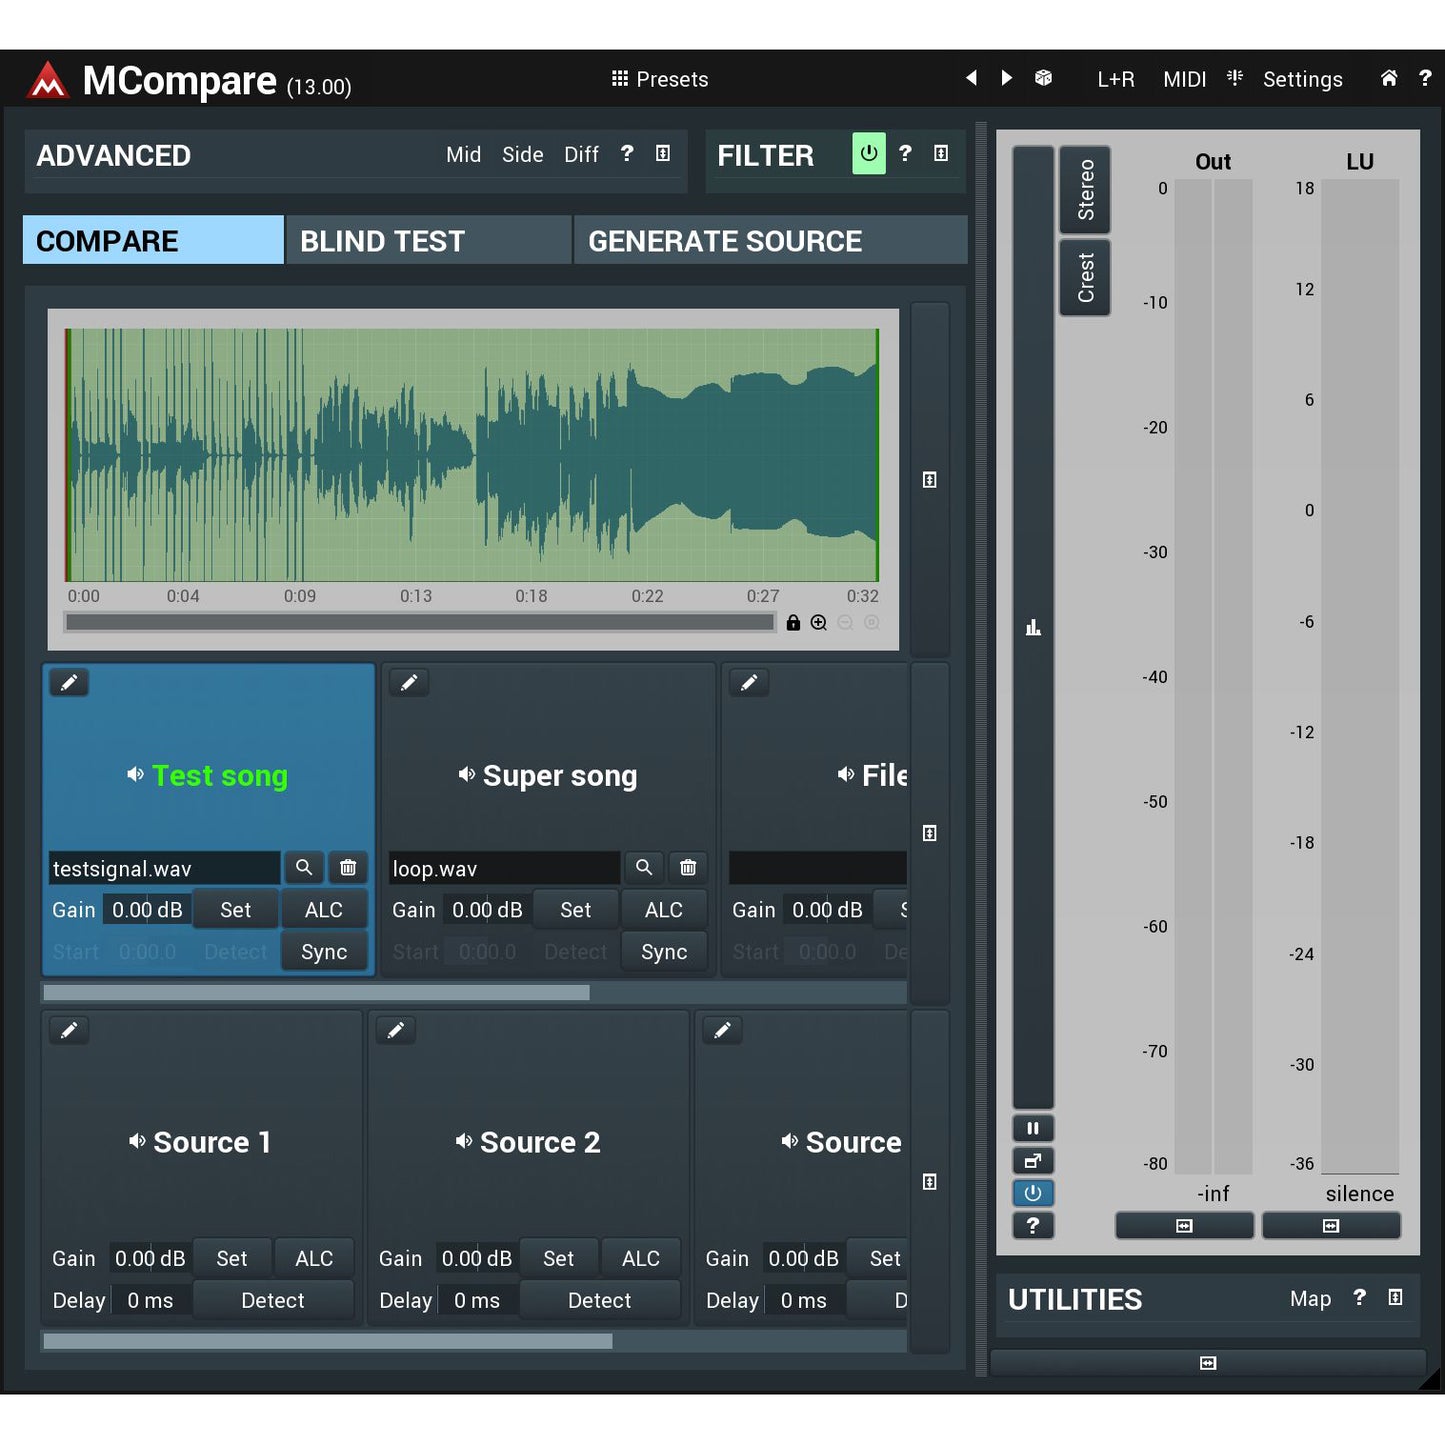Expand the FILTER section options

click(x=939, y=153)
